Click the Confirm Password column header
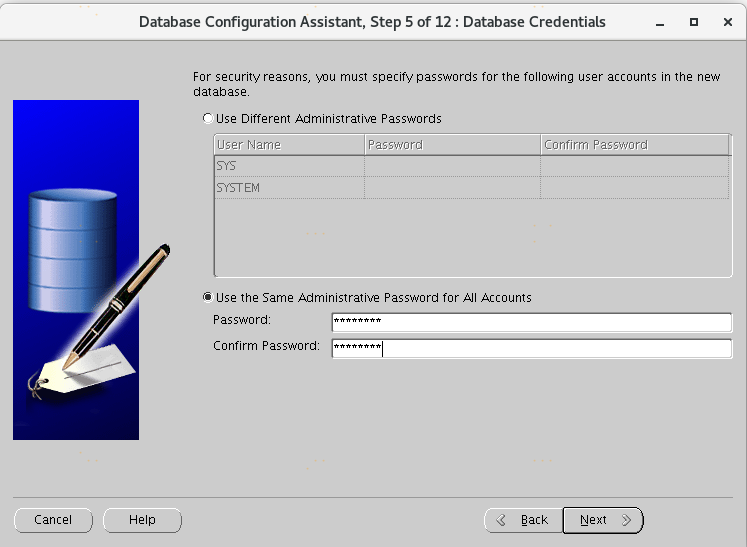 [634, 145]
